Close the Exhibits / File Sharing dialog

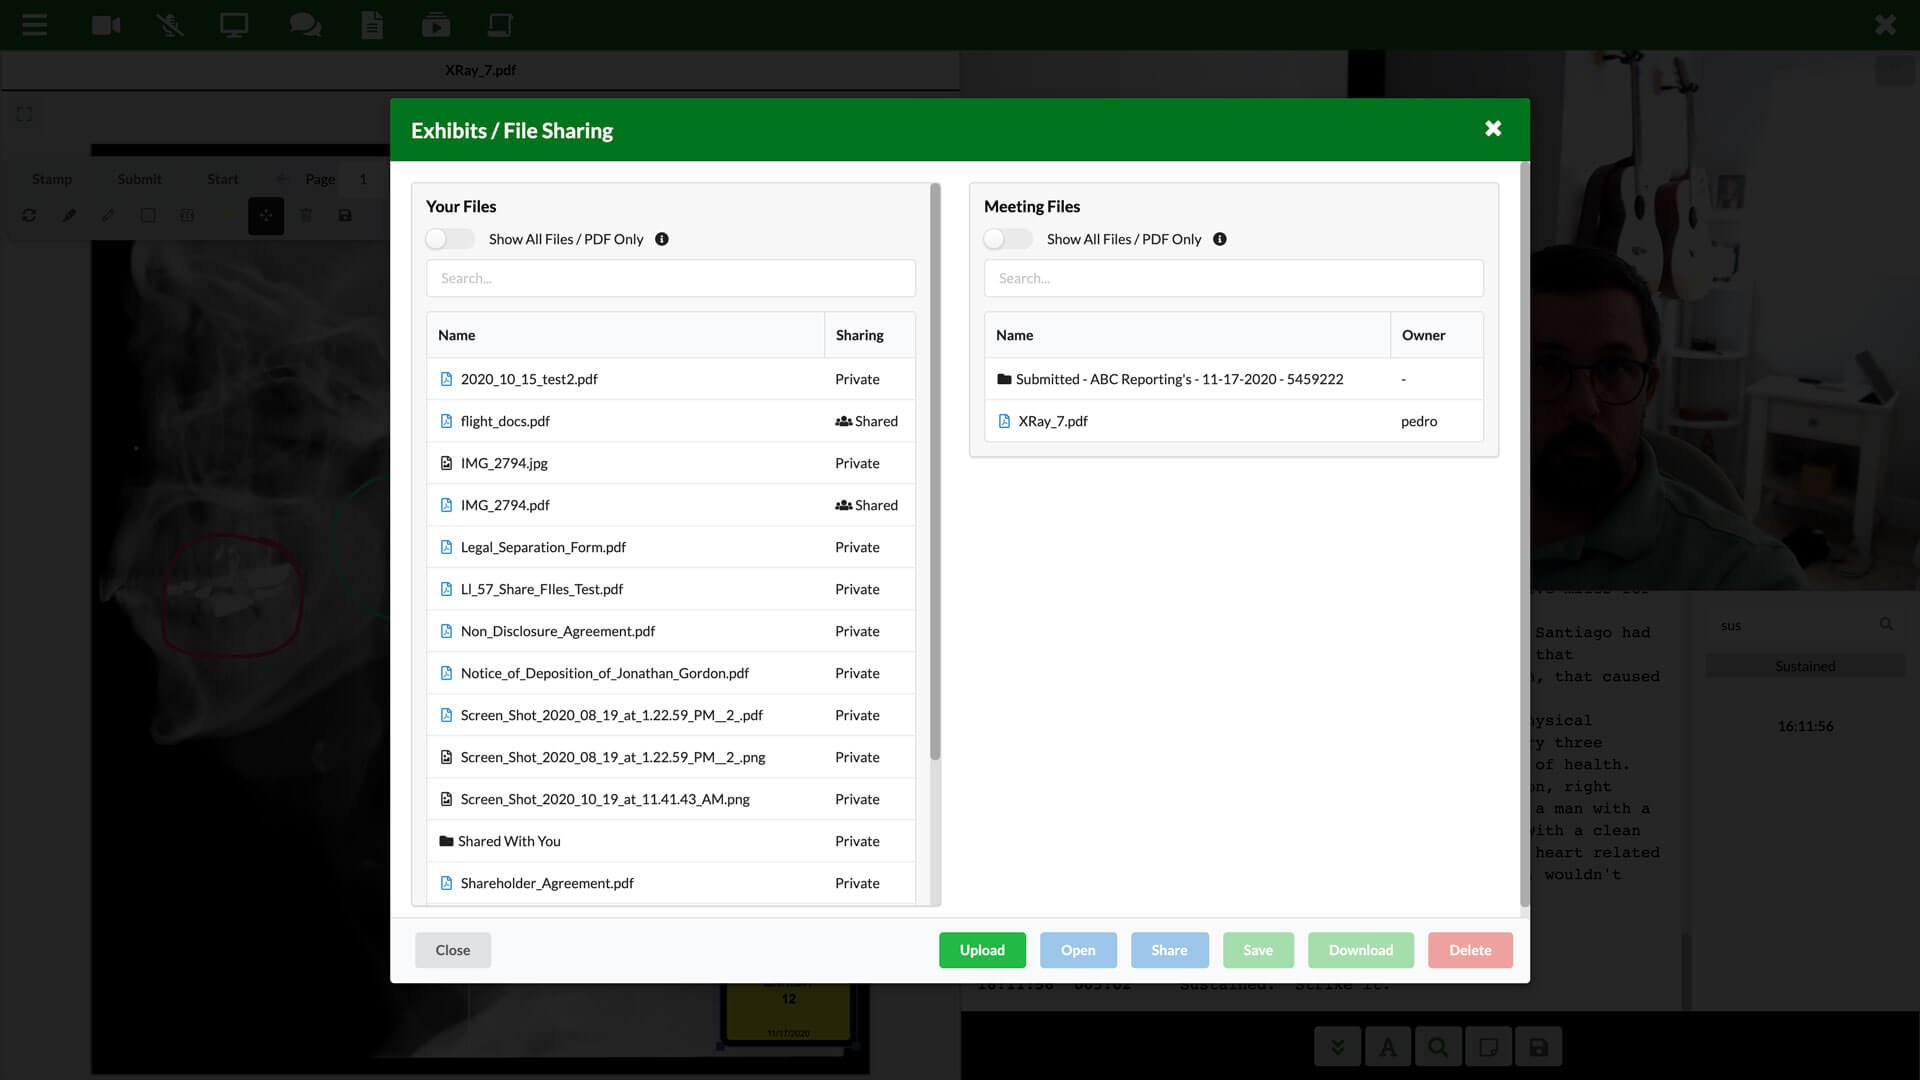[x=1493, y=128]
